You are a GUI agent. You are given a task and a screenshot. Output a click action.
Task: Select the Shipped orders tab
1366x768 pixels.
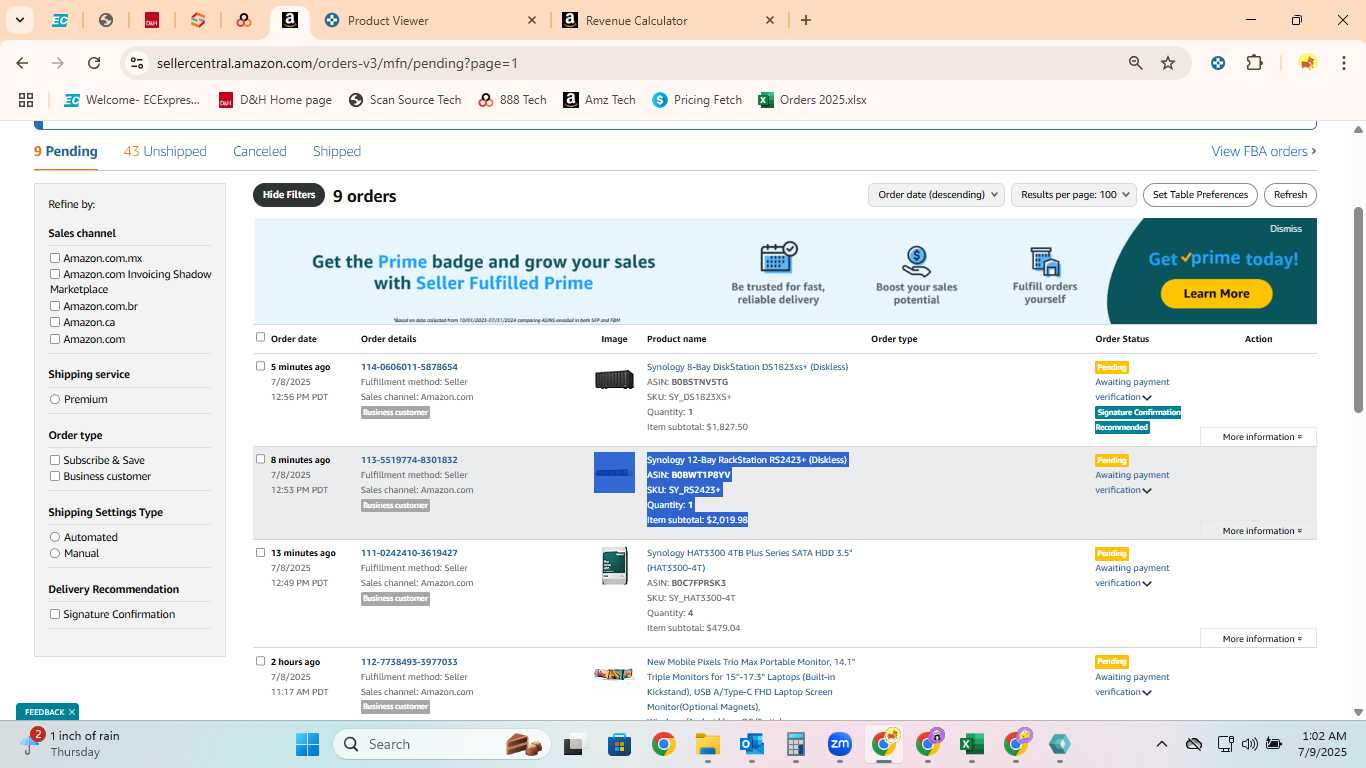click(x=337, y=151)
